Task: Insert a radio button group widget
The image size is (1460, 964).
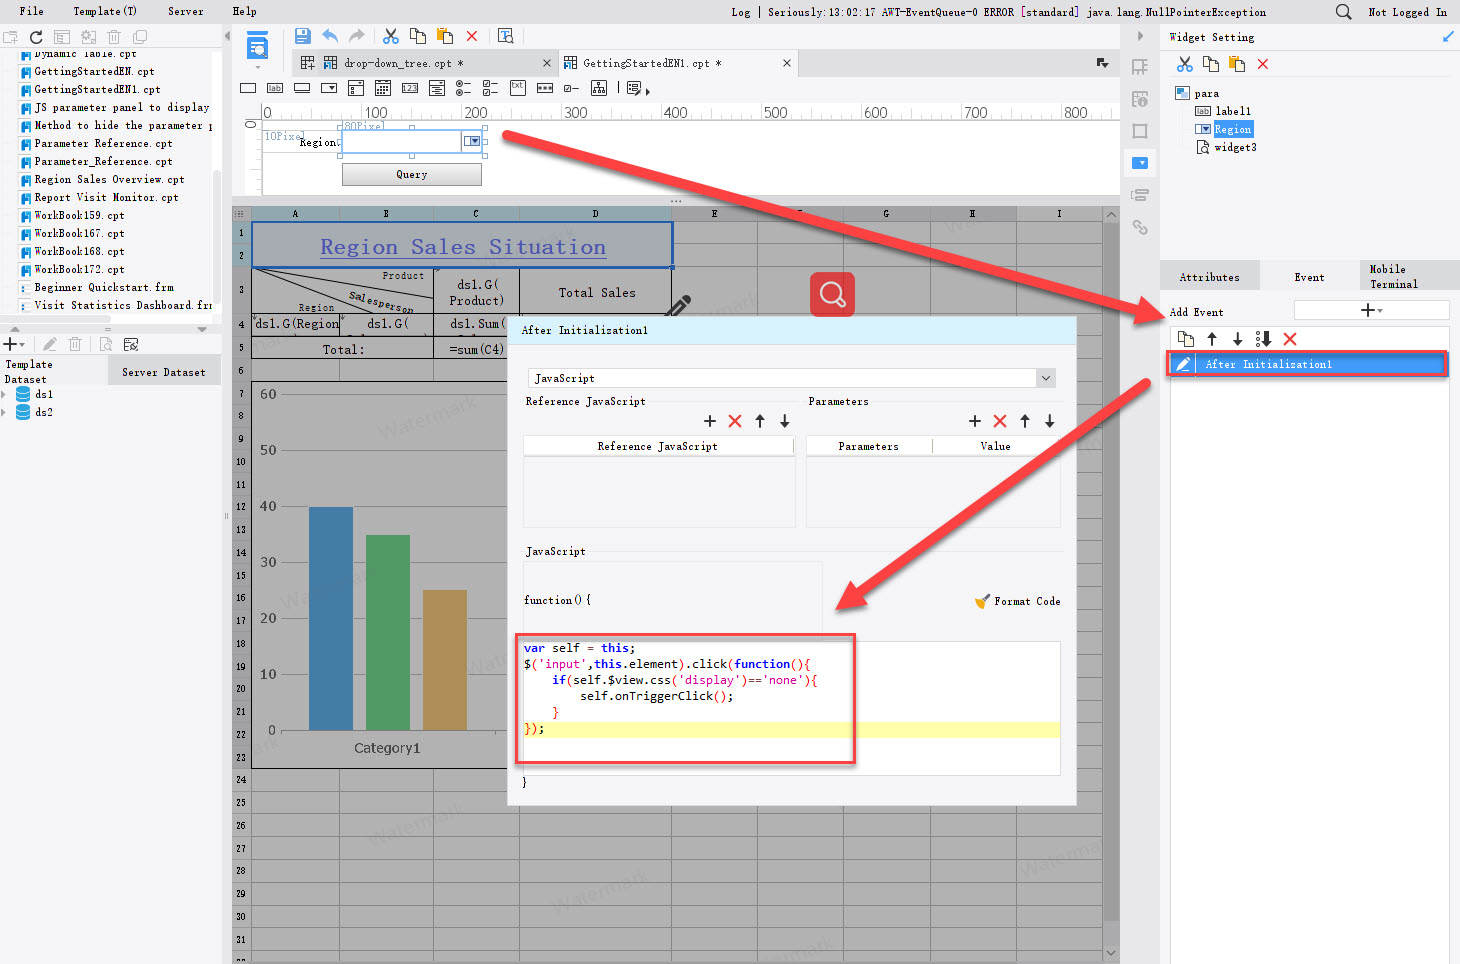Action: (x=463, y=88)
